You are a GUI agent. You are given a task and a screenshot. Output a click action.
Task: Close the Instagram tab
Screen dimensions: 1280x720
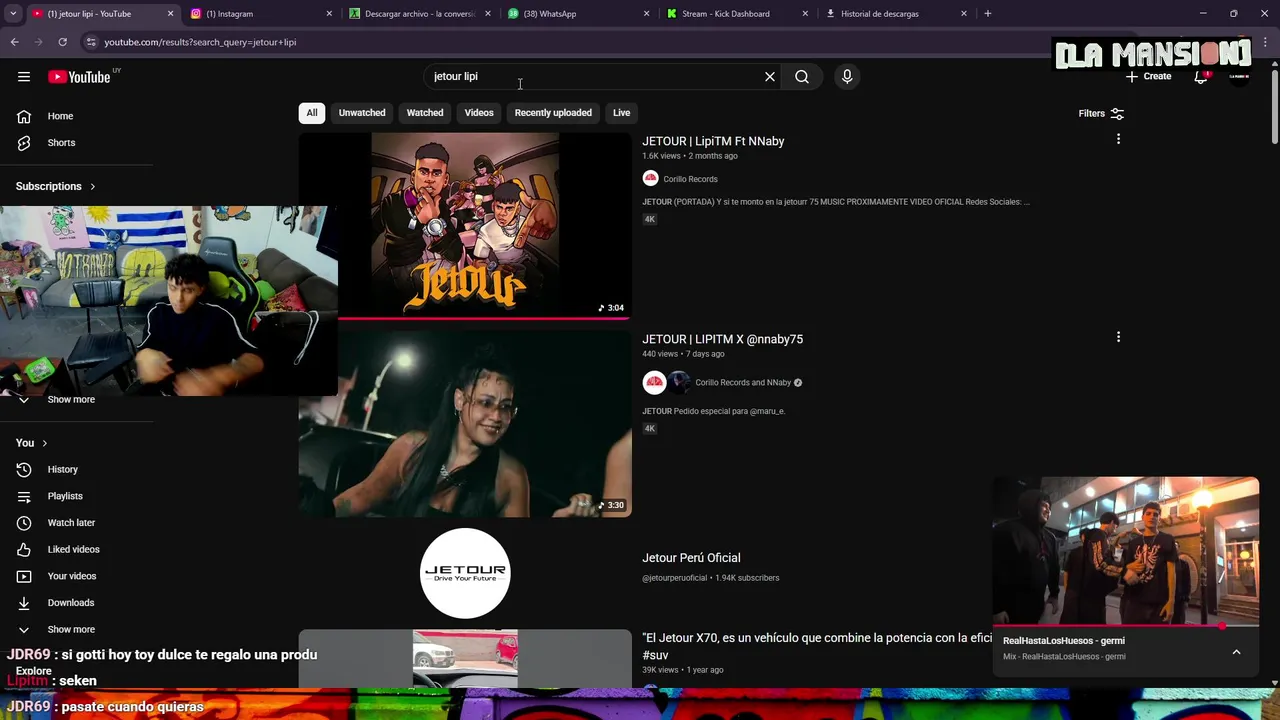click(x=329, y=14)
